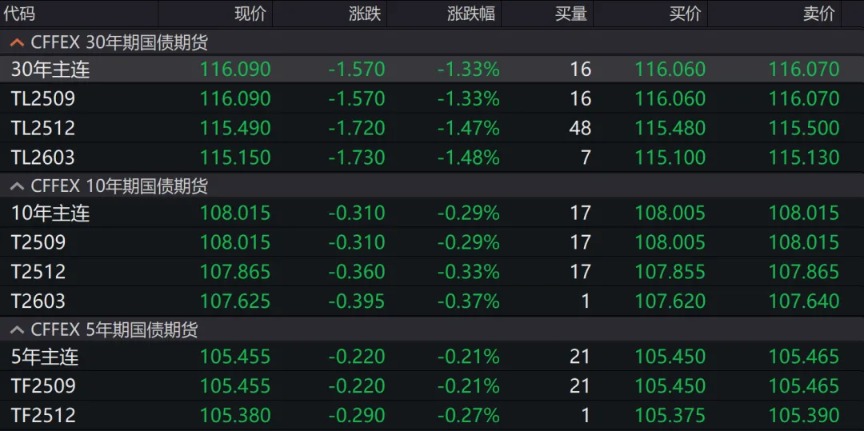Sort by the 现价 column header
The height and width of the screenshot is (431, 864).
tap(250, 14)
